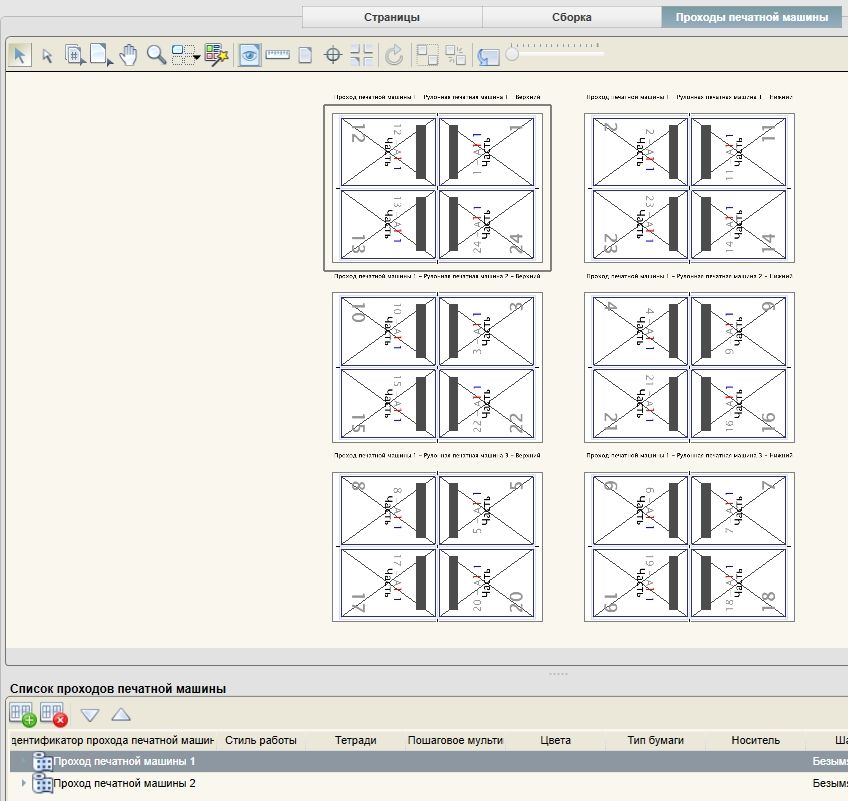Viewport: 848px width, 801px height.
Task: Expand Проход печатной машины 2 row
Action: (x=23, y=783)
